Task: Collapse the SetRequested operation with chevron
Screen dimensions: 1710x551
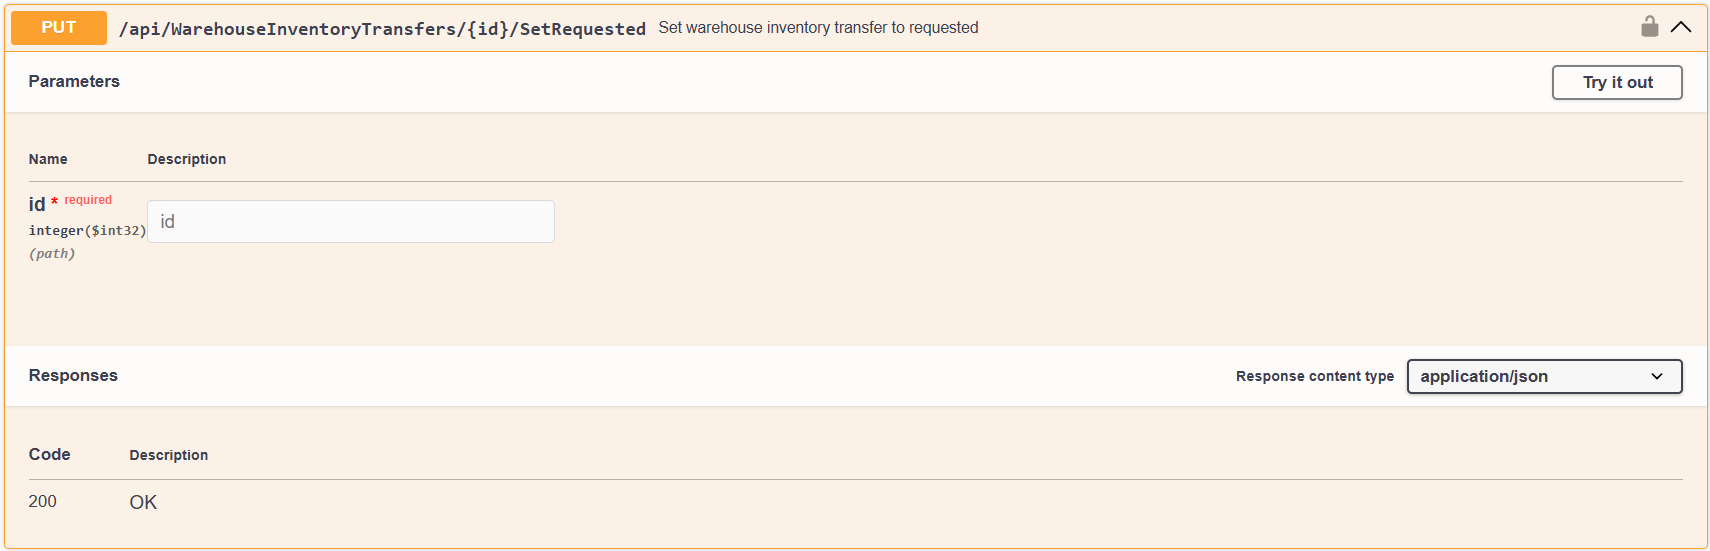Action: coord(1681,27)
